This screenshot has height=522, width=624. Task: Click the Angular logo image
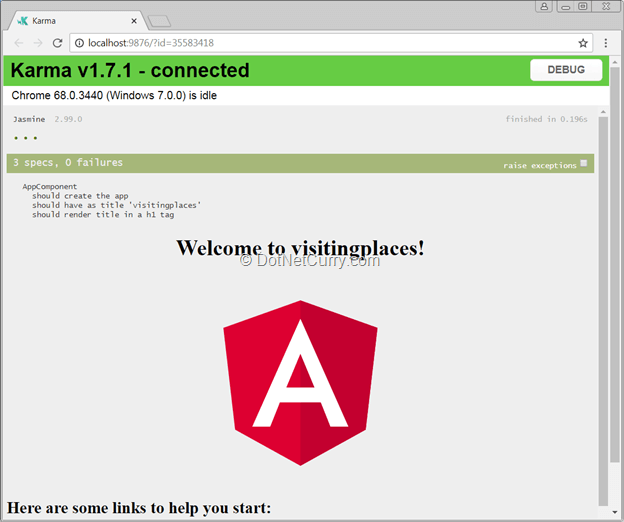click(300, 383)
